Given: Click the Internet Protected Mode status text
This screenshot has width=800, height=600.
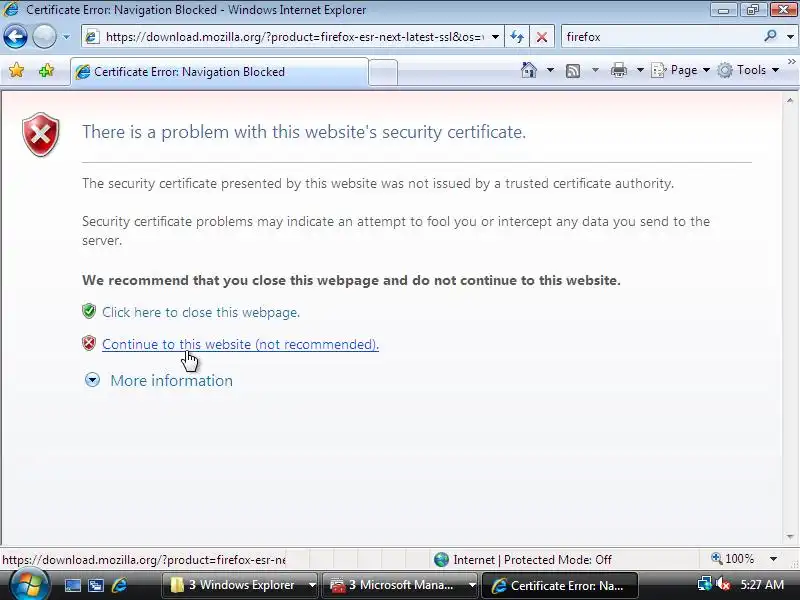Looking at the screenshot, I should tap(532, 560).
